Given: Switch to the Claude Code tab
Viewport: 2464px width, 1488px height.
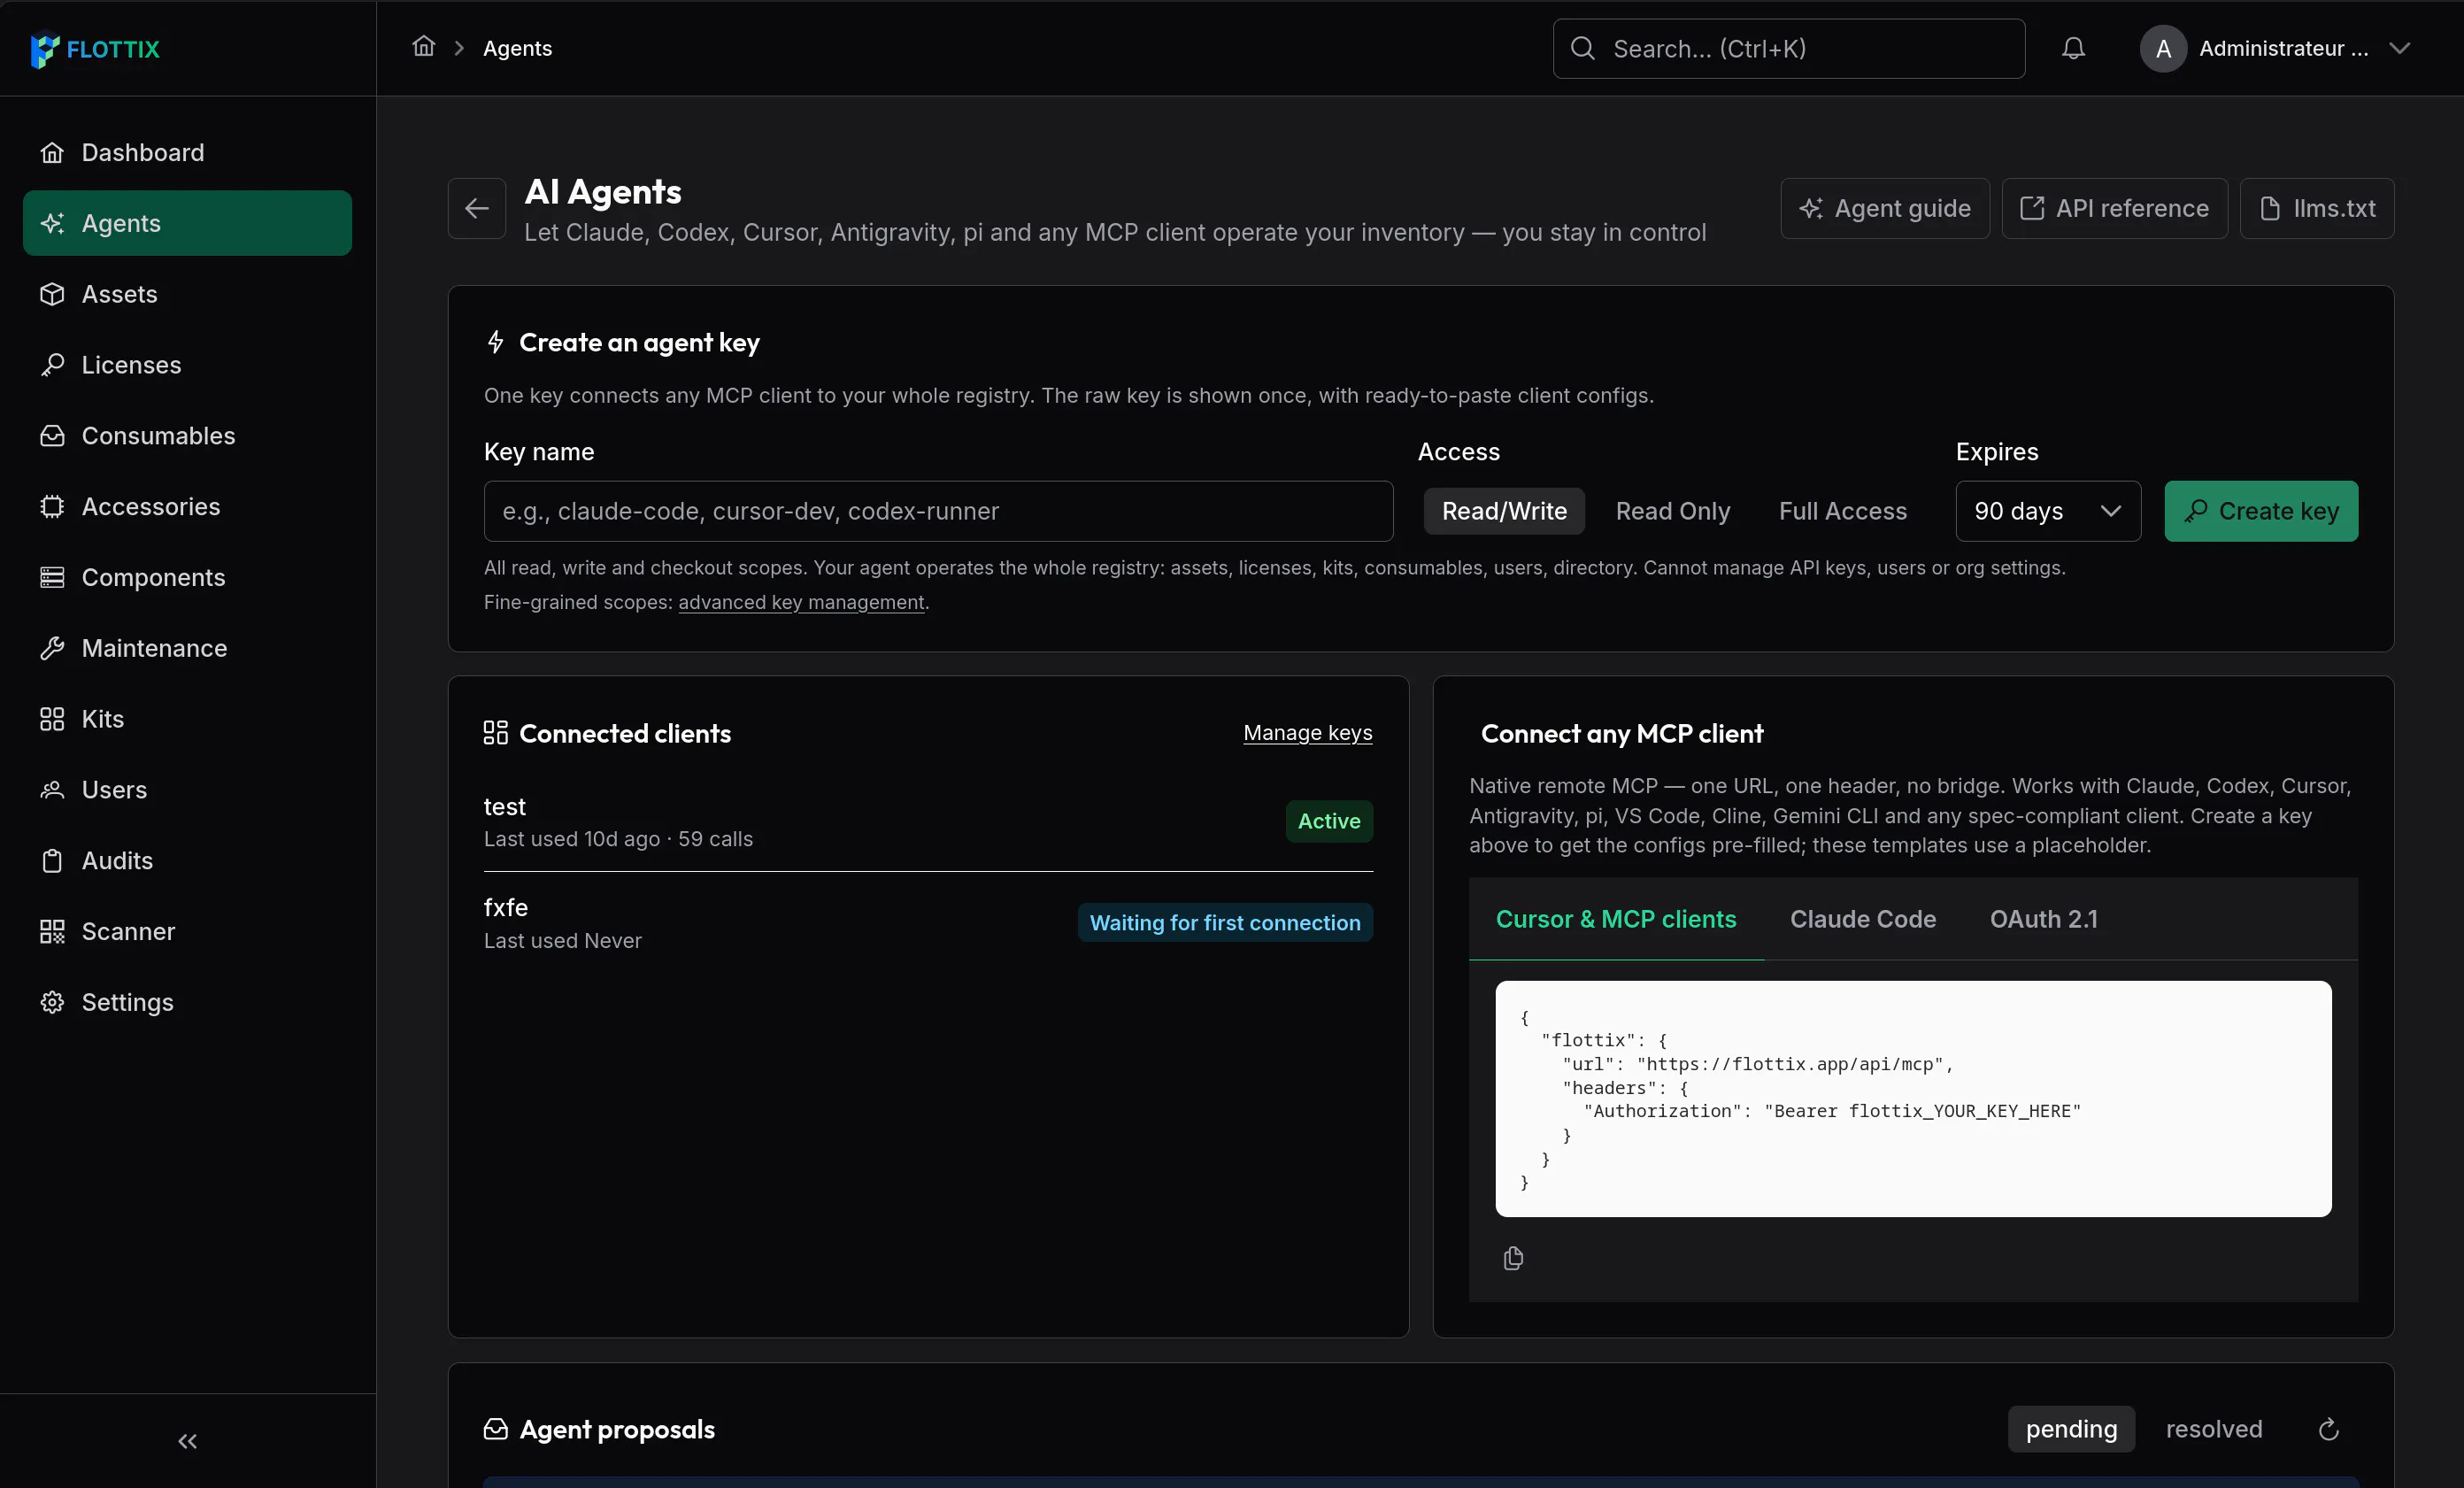Looking at the screenshot, I should [x=1862, y=919].
